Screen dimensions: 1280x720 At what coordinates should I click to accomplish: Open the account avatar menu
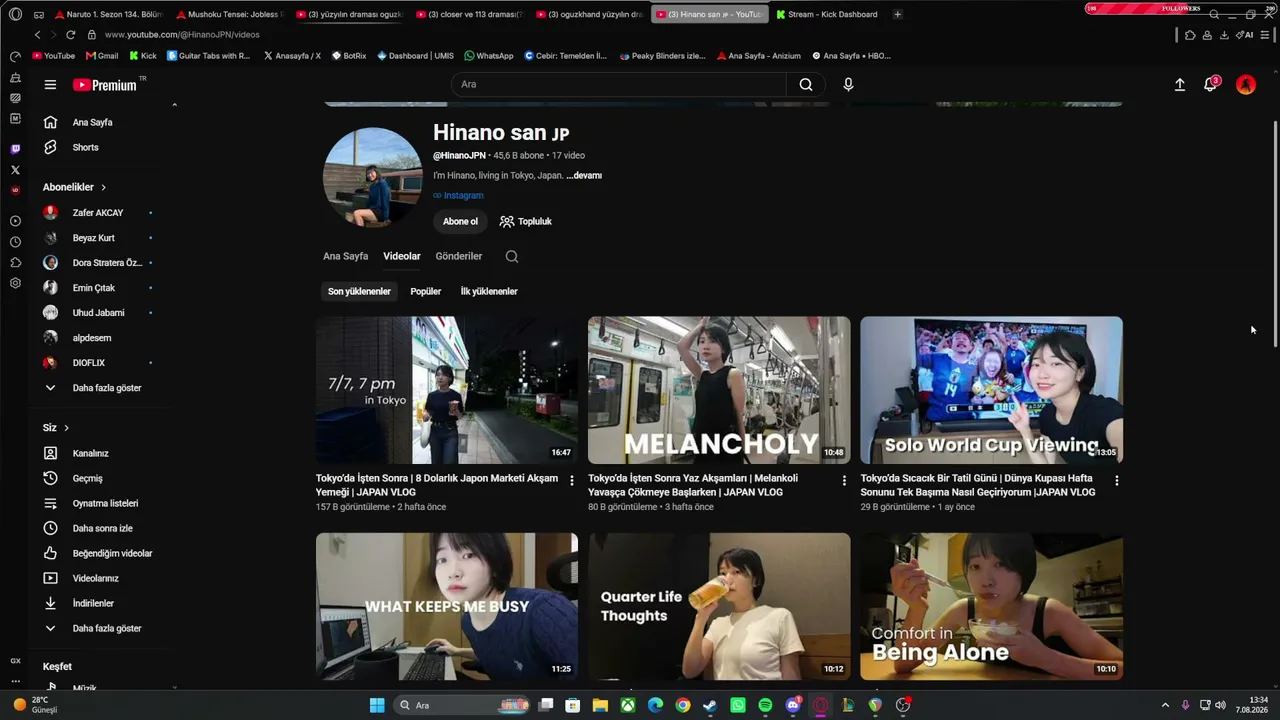(x=1246, y=85)
